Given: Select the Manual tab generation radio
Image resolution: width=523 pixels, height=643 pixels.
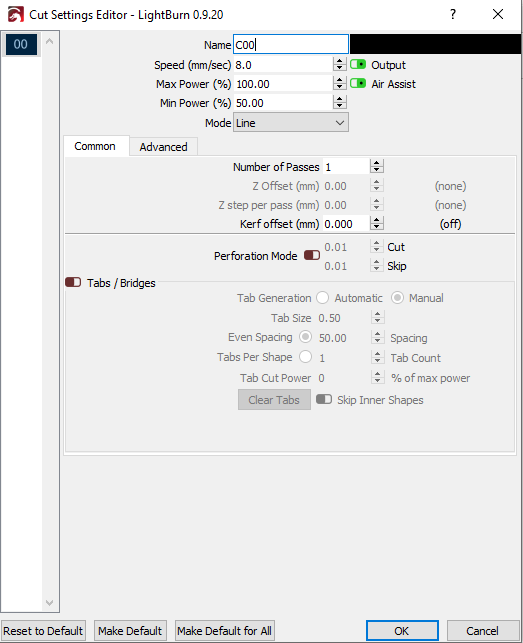Looking at the screenshot, I should point(397,298).
